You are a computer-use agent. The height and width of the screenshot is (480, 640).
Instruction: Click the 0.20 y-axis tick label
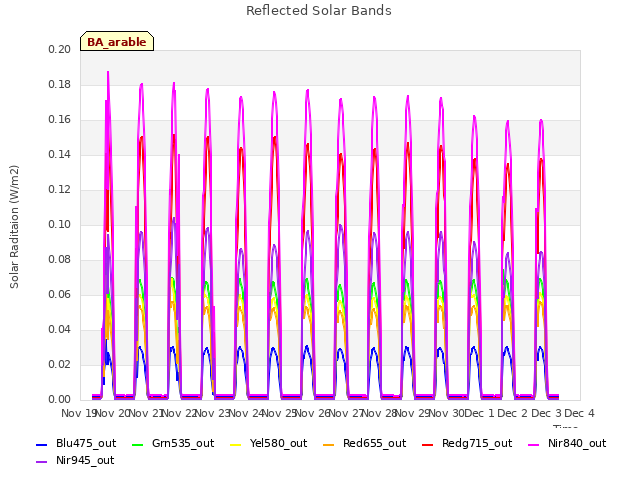[60, 49]
